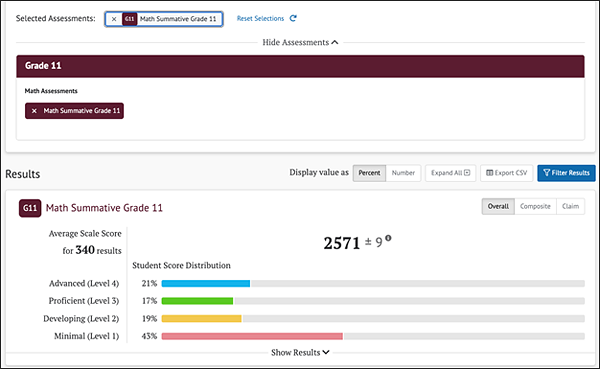Click the x on maroon Math Summative button
This screenshot has width=600, height=369.
[34, 111]
